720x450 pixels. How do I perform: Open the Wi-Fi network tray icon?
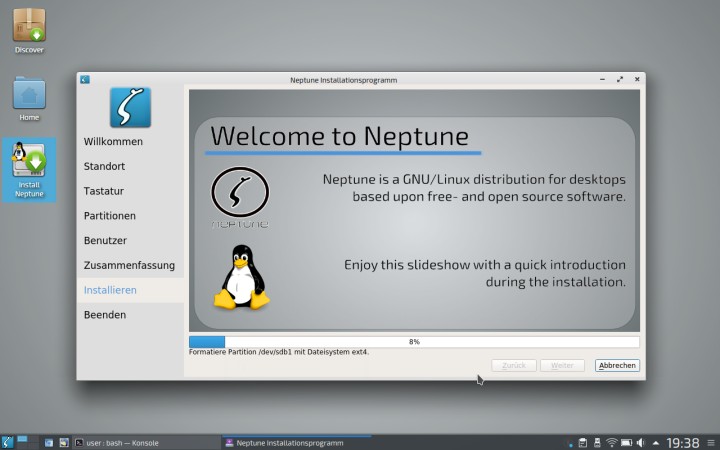pyautogui.click(x=612, y=443)
